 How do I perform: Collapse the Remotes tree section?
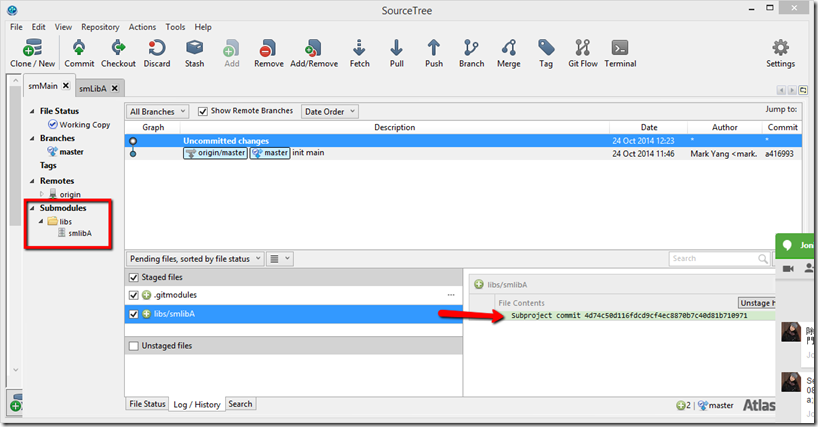click(32, 181)
